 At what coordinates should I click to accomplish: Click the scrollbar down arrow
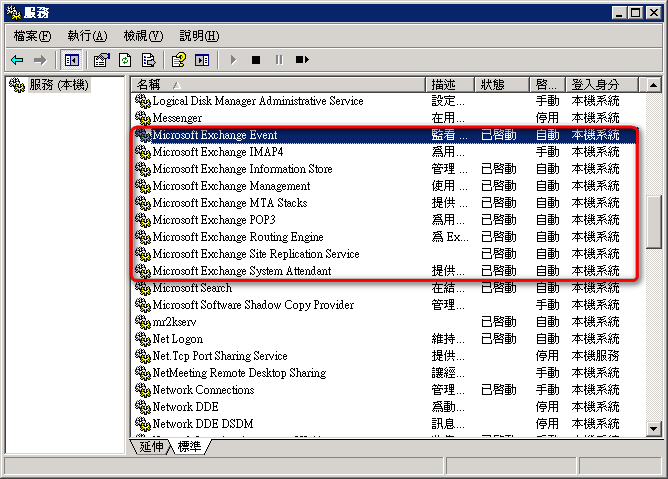pos(654,428)
